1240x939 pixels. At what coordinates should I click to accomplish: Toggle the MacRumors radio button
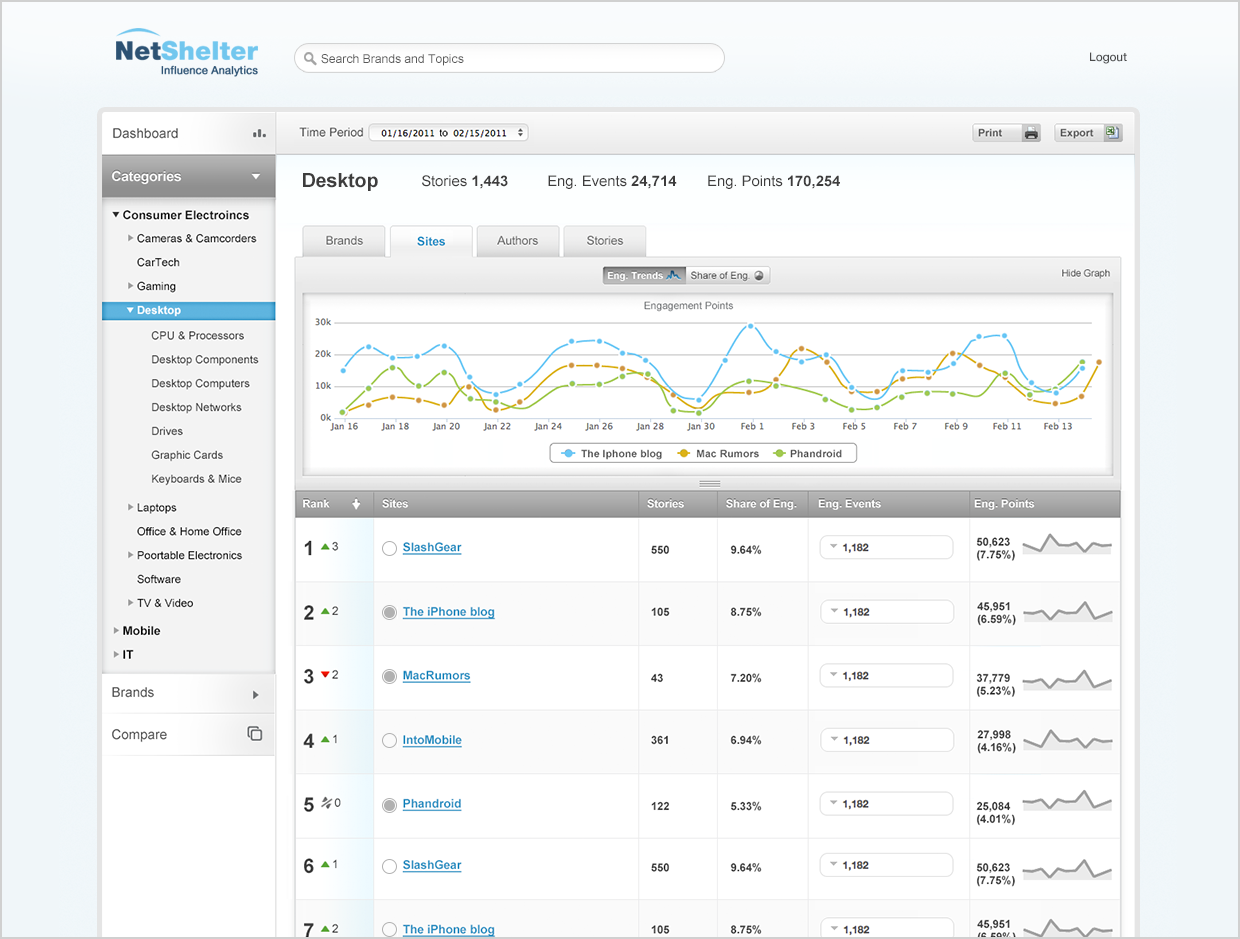[389, 676]
